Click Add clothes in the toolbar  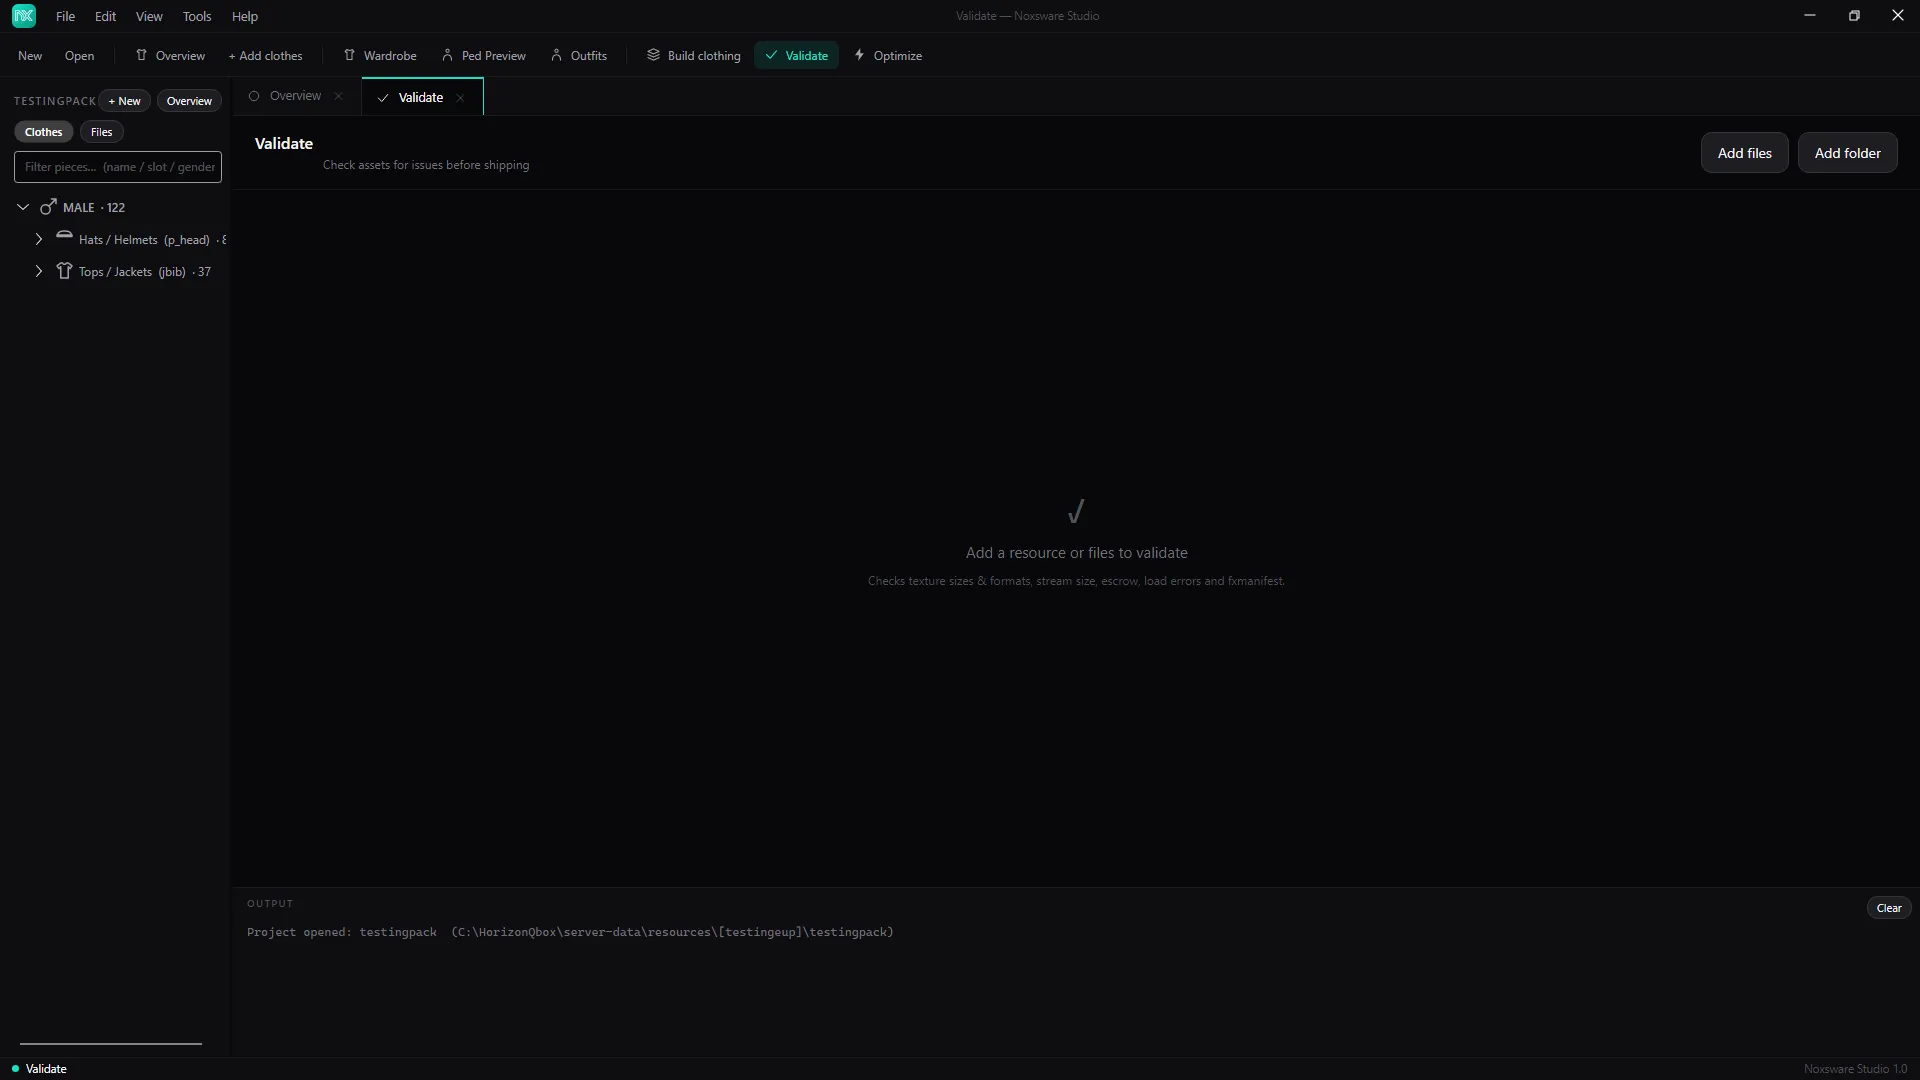tap(265, 56)
